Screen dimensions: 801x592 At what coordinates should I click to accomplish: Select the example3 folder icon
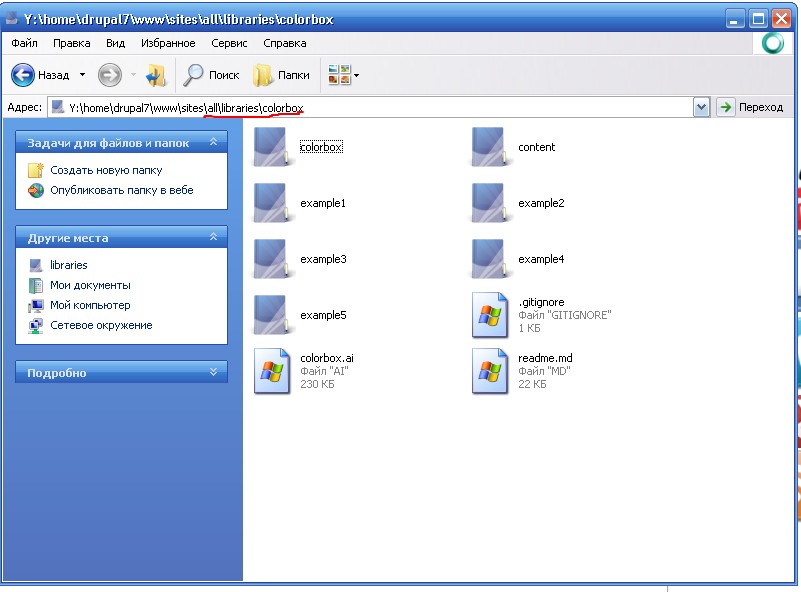pyautogui.click(x=271, y=259)
